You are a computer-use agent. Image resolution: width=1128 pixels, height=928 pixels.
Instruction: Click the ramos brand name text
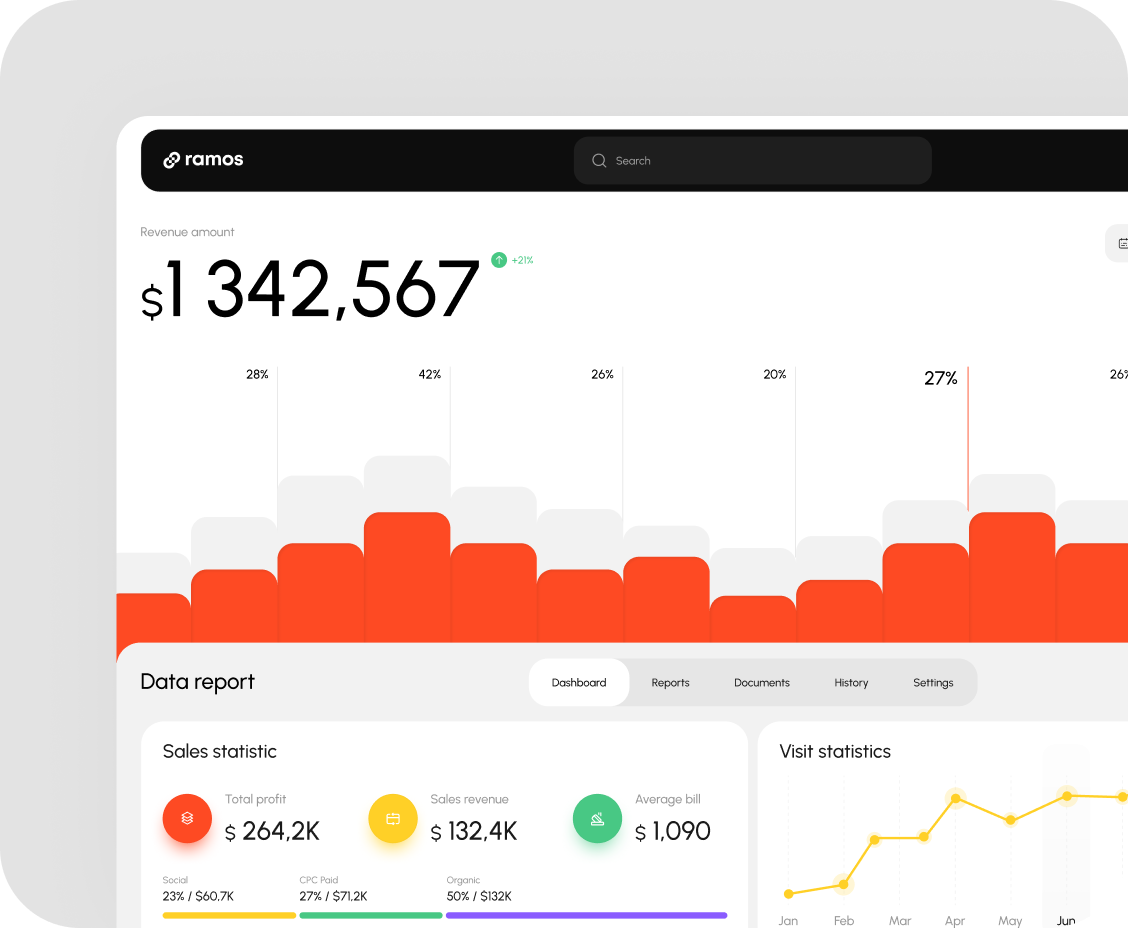point(214,160)
